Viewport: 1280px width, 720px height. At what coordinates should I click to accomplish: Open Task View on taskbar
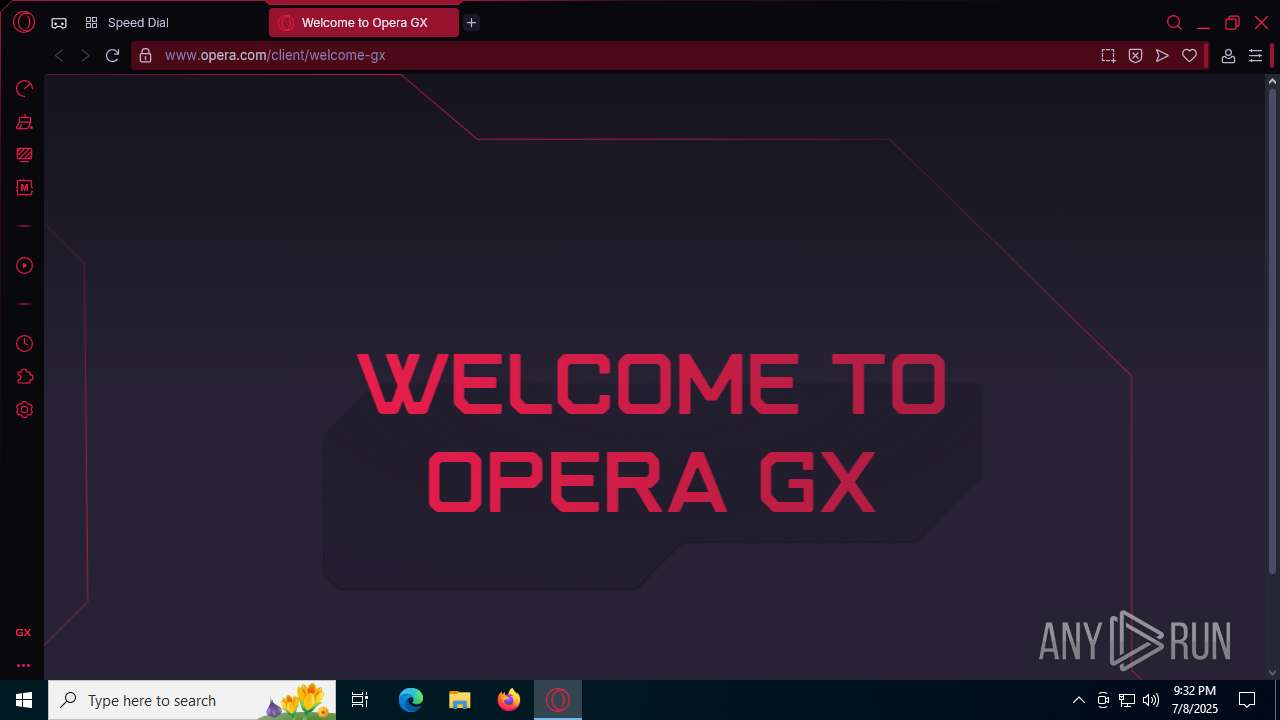tap(360, 700)
